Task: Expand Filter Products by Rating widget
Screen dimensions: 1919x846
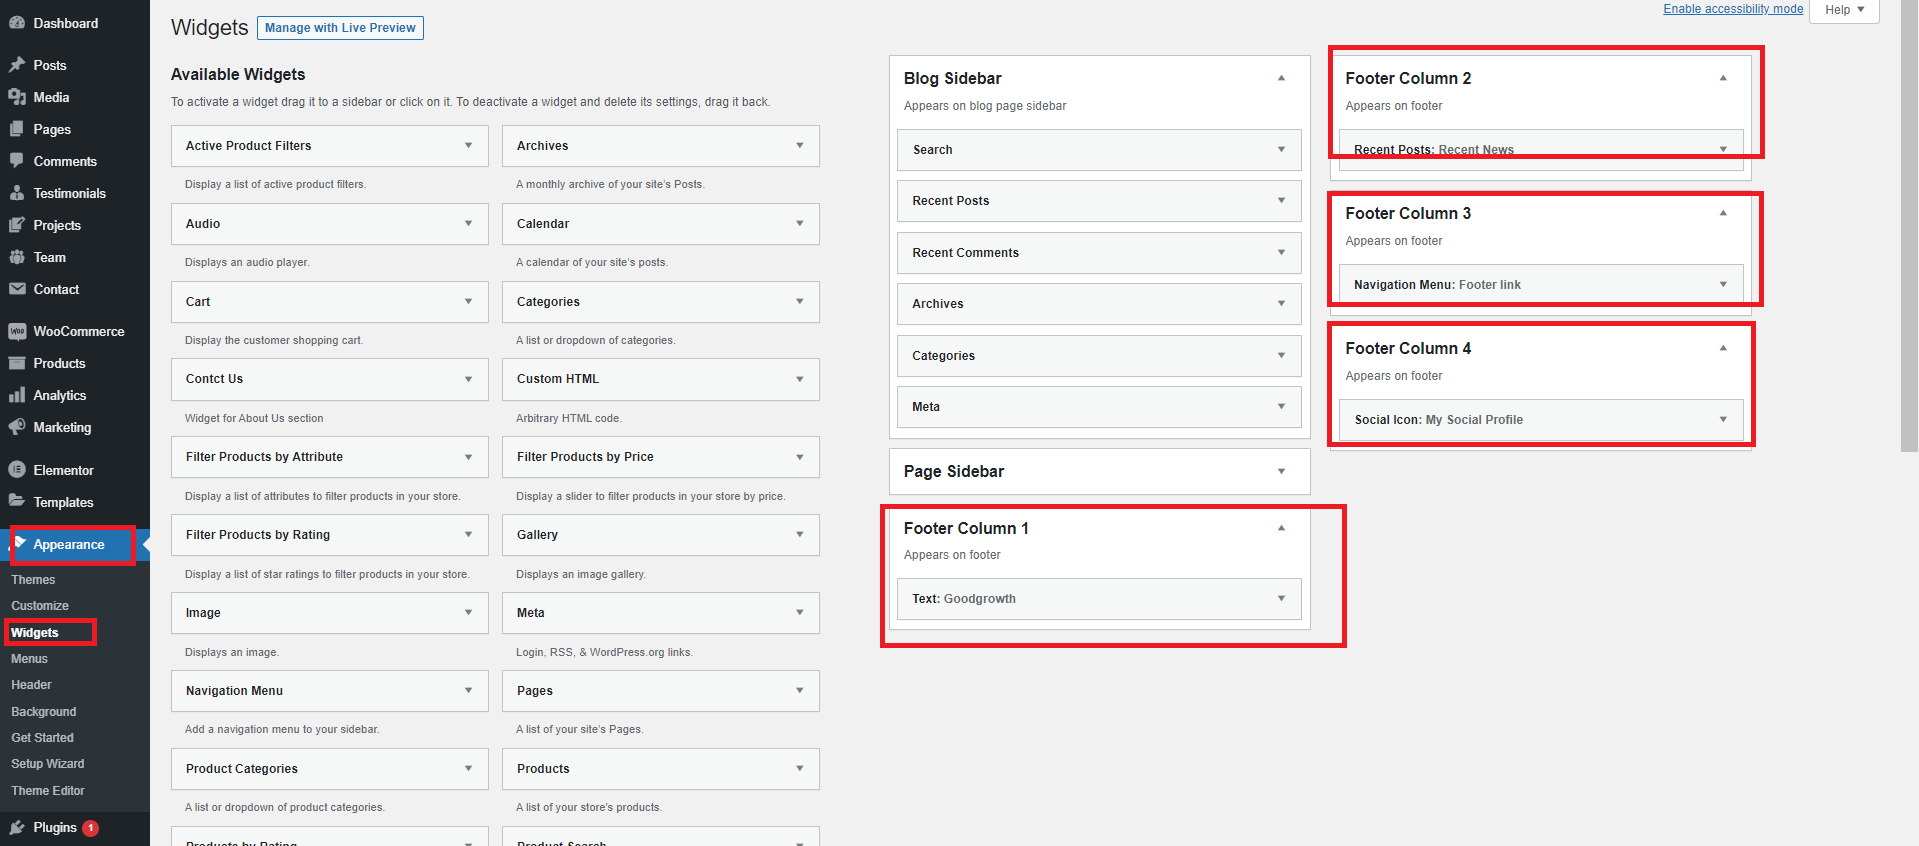Action: (468, 535)
